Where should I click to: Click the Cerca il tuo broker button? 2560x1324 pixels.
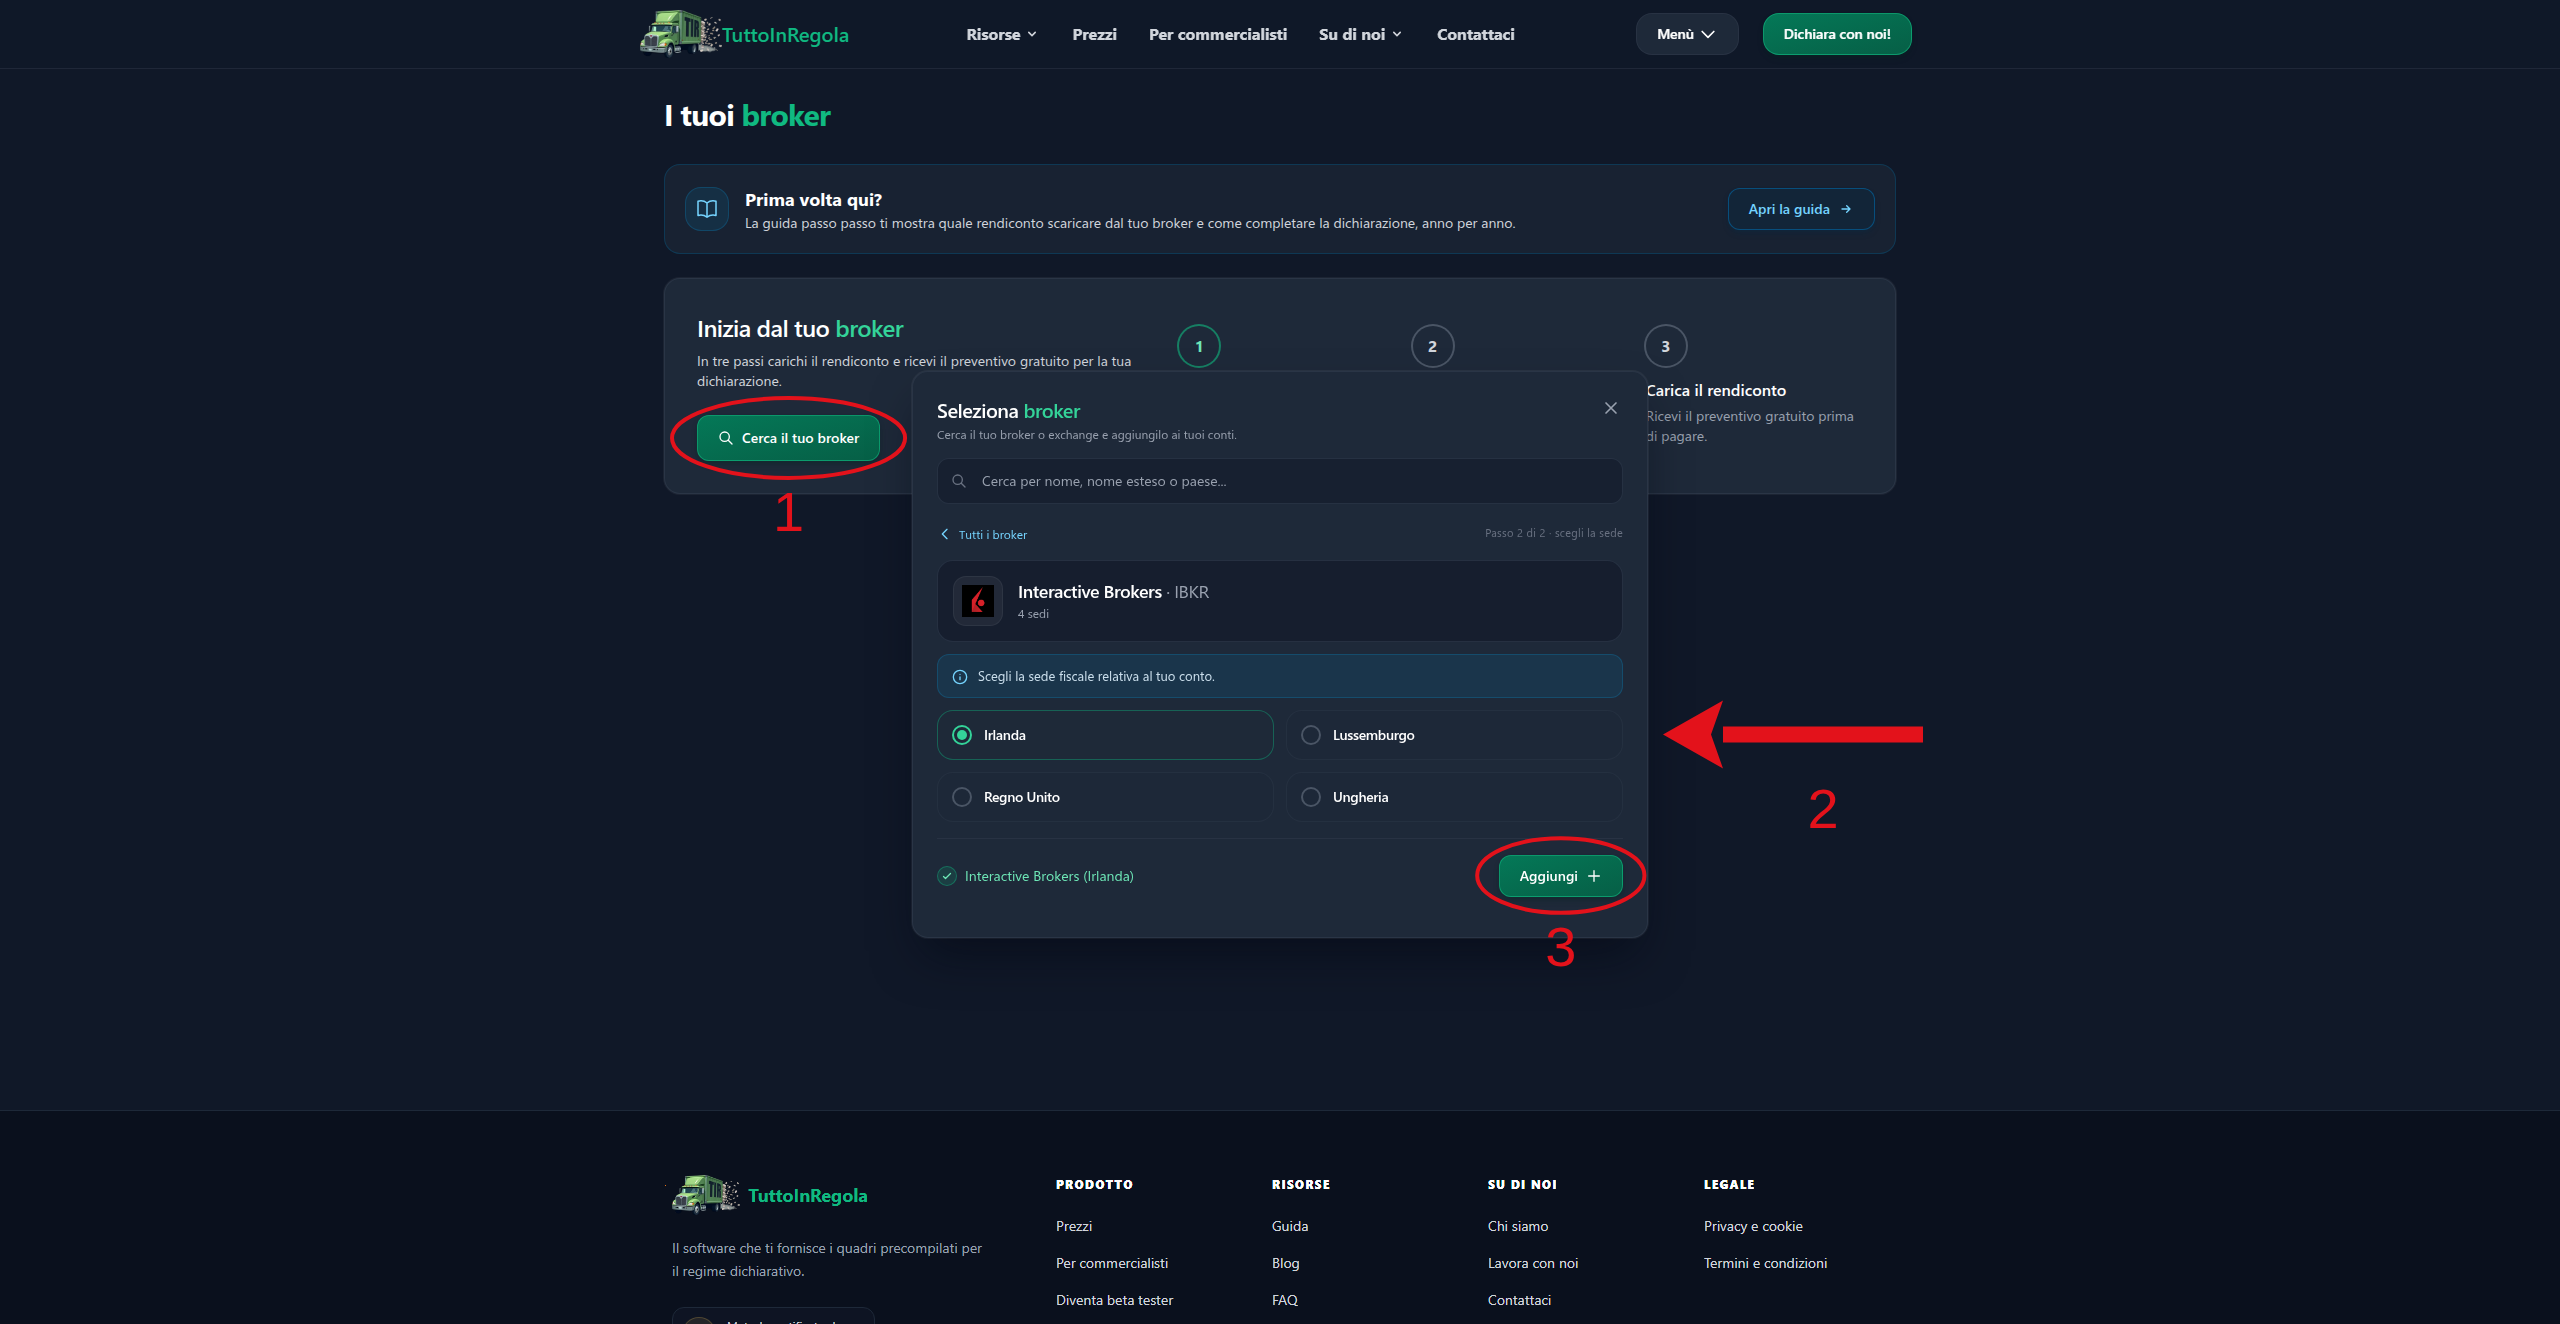pyautogui.click(x=788, y=438)
